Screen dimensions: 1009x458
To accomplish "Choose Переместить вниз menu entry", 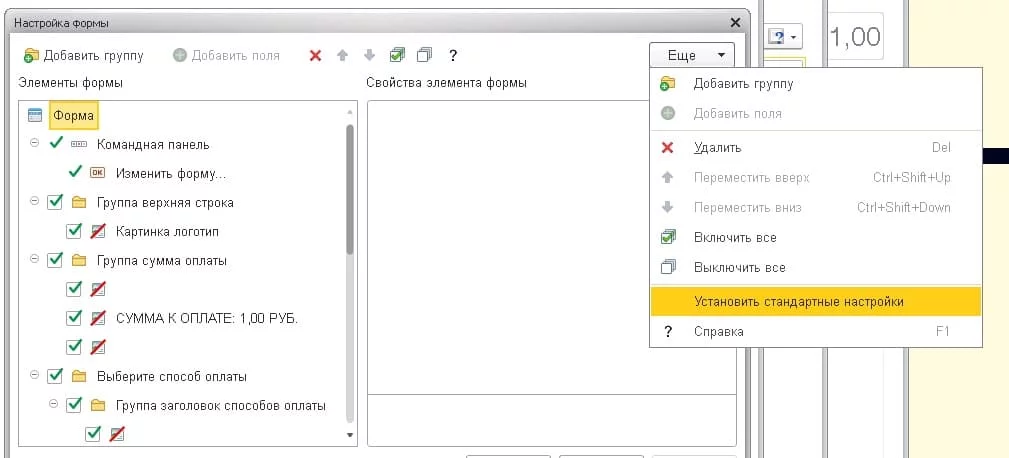I will point(815,208).
